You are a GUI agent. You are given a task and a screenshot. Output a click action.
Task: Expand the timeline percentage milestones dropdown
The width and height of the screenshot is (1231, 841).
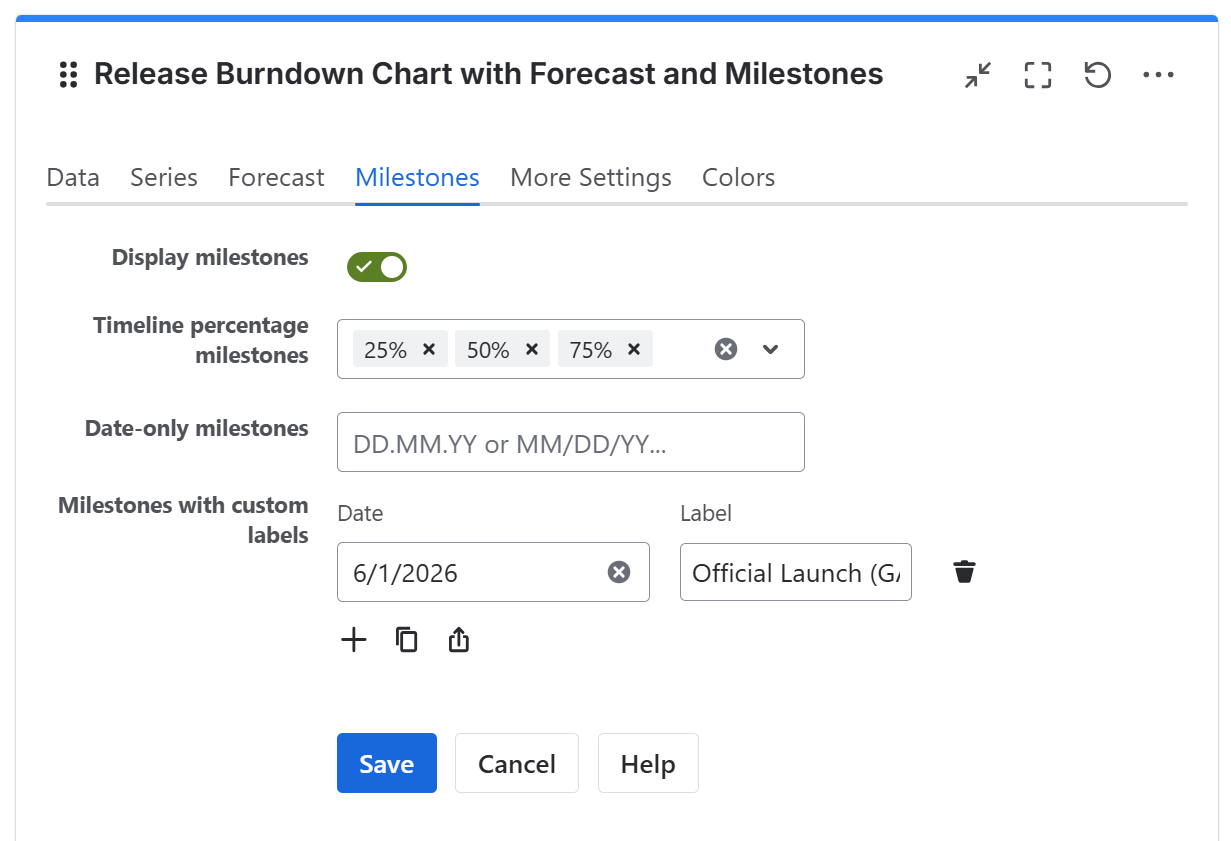[770, 349]
